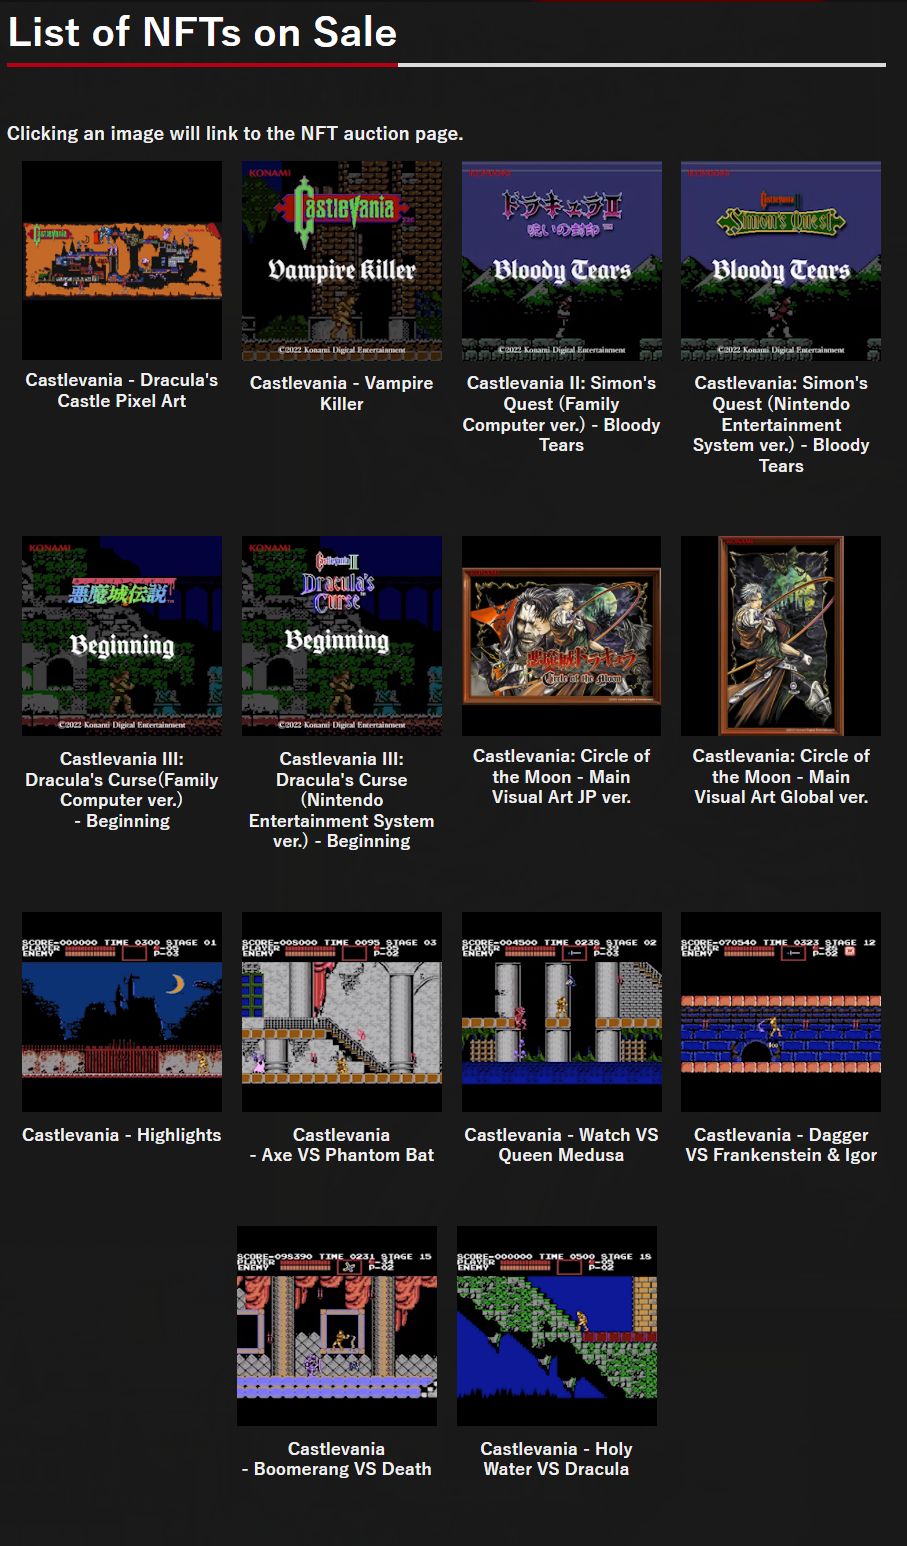Click the caption "Castlevania - Axe VS Phantom Bat"
The width and height of the screenshot is (907, 1546).
(342, 1145)
